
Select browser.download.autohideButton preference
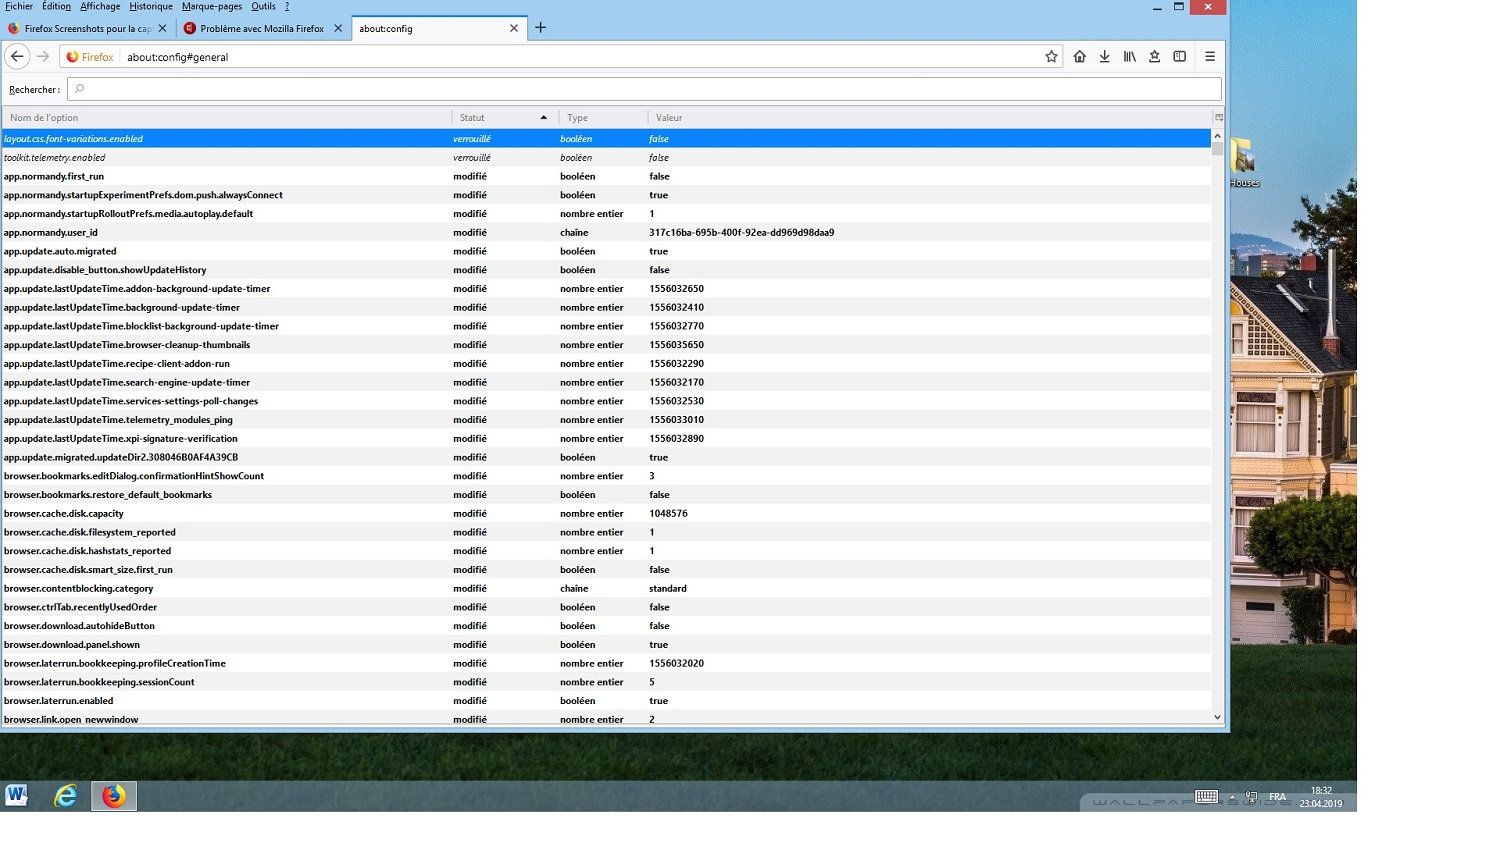tap(606, 626)
